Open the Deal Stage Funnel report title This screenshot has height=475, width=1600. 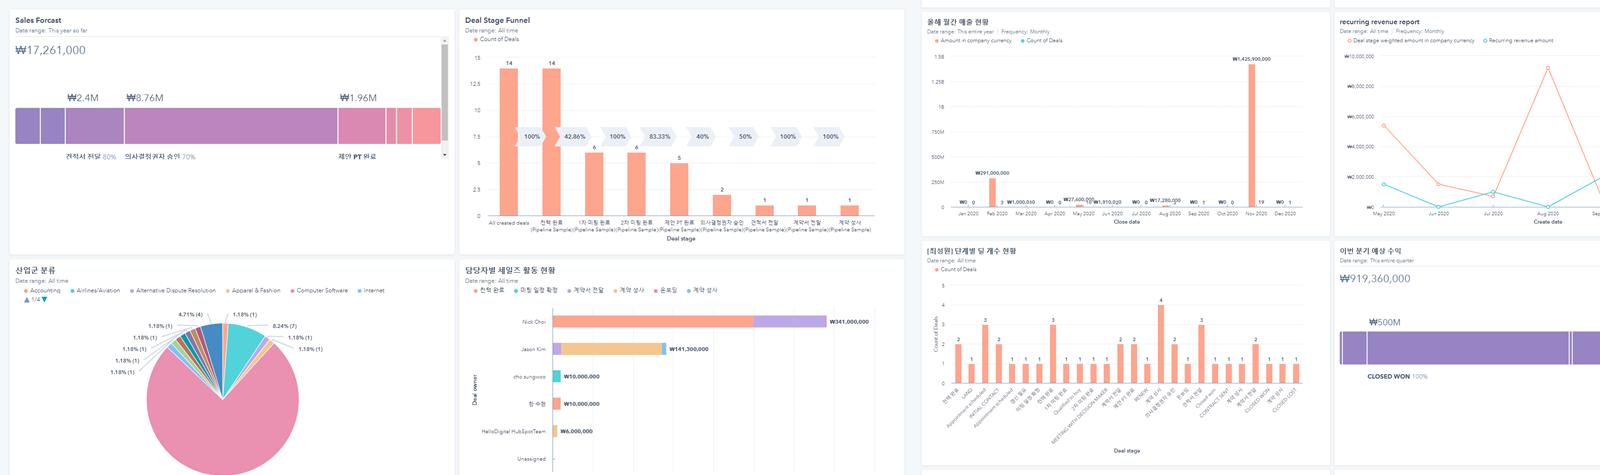point(497,20)
